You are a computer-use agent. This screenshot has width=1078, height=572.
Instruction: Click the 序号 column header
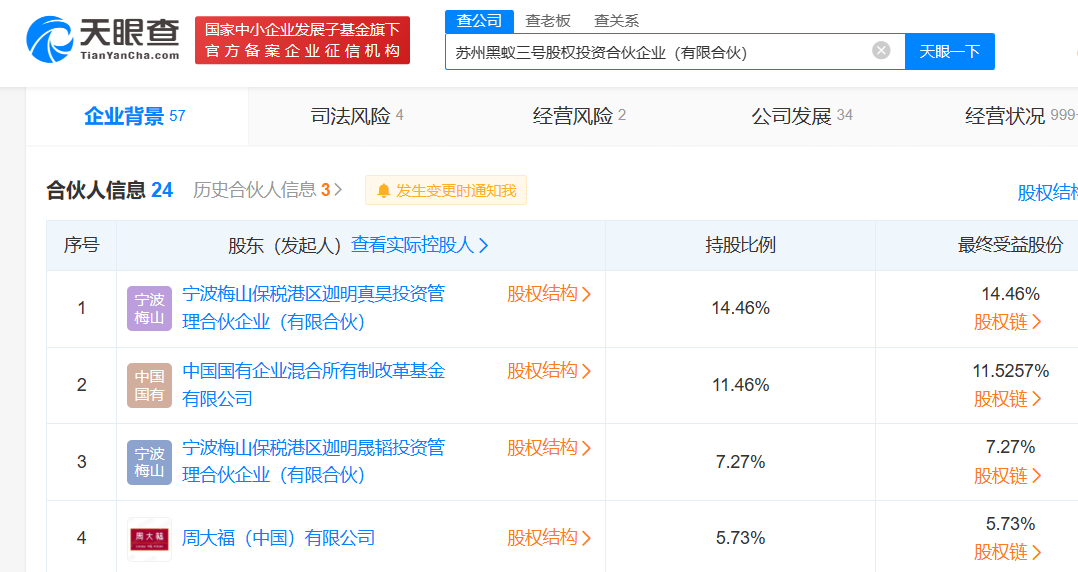(x=81, y=245)
